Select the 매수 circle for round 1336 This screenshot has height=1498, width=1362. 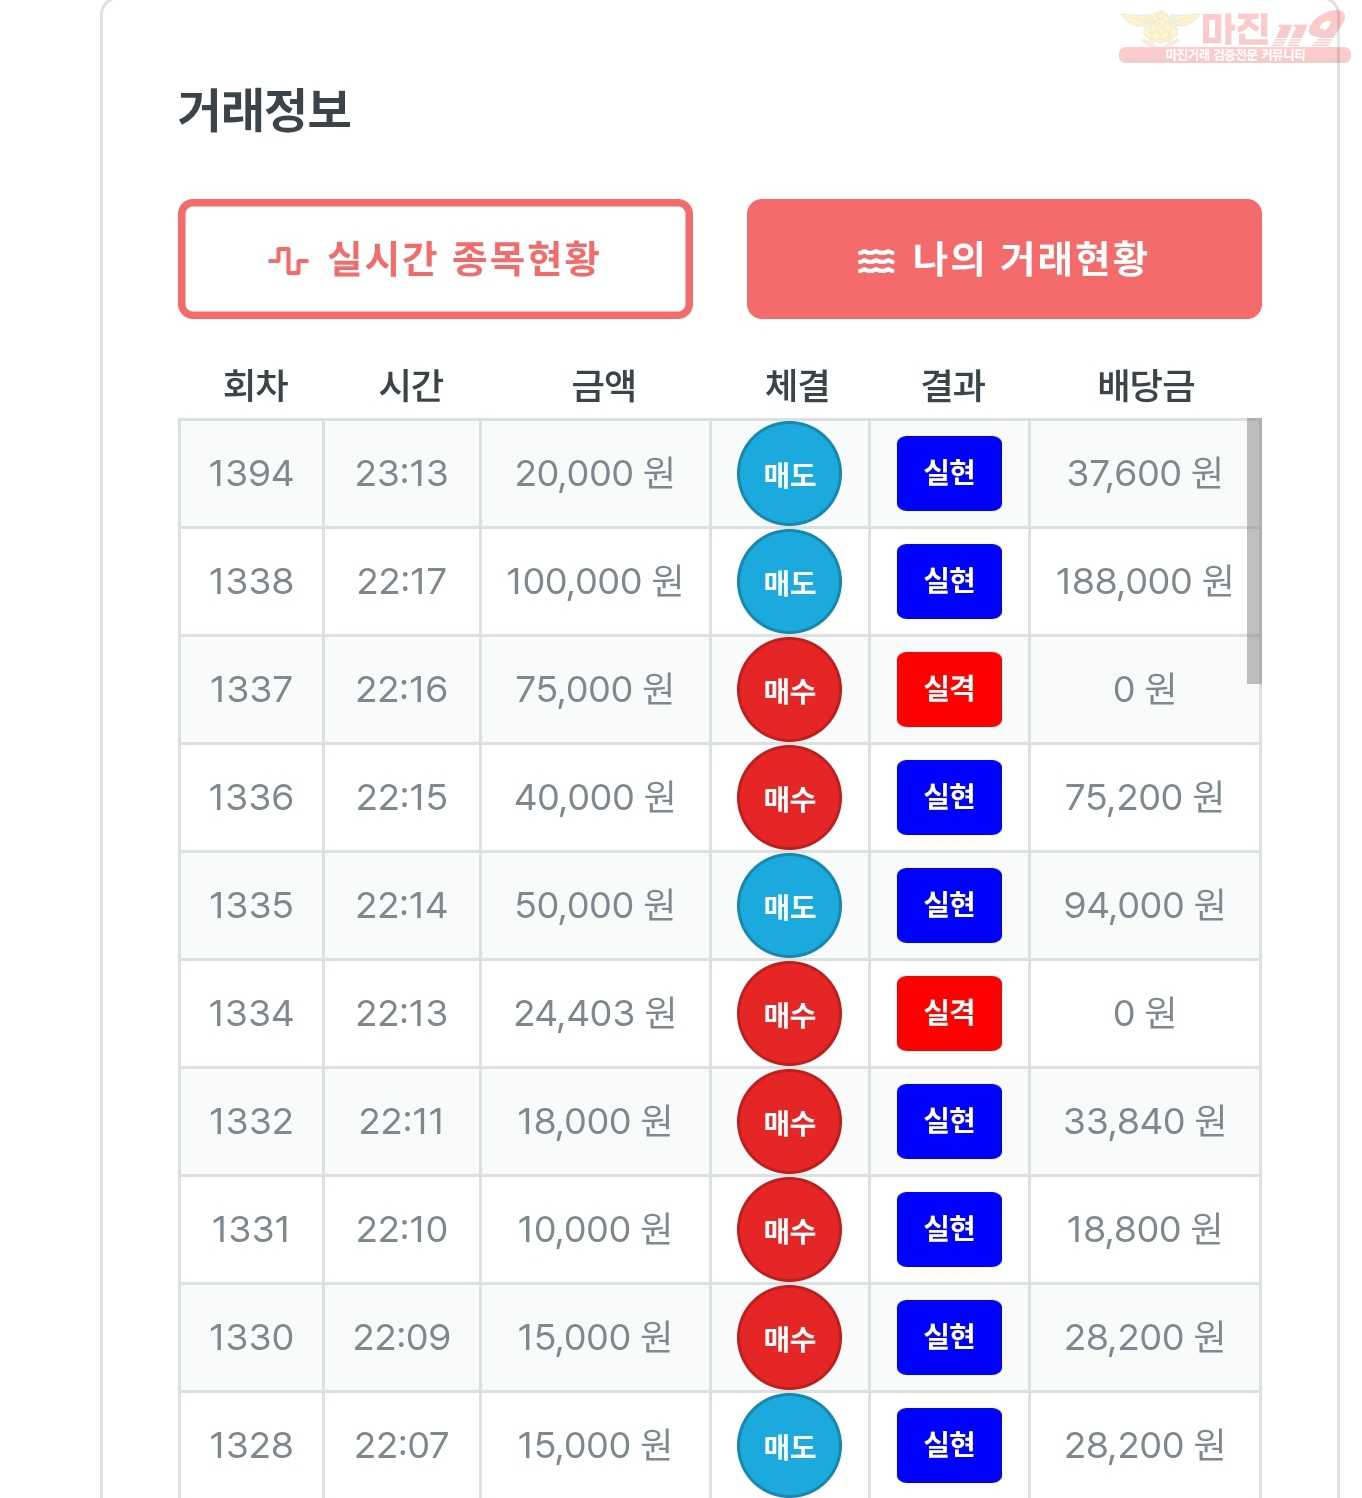789,798
